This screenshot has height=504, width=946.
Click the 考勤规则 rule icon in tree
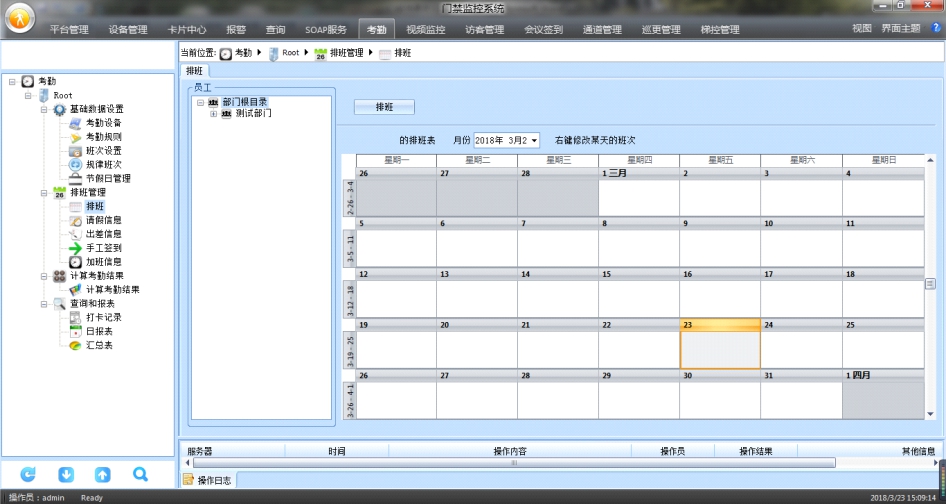(x=75, y=137)
